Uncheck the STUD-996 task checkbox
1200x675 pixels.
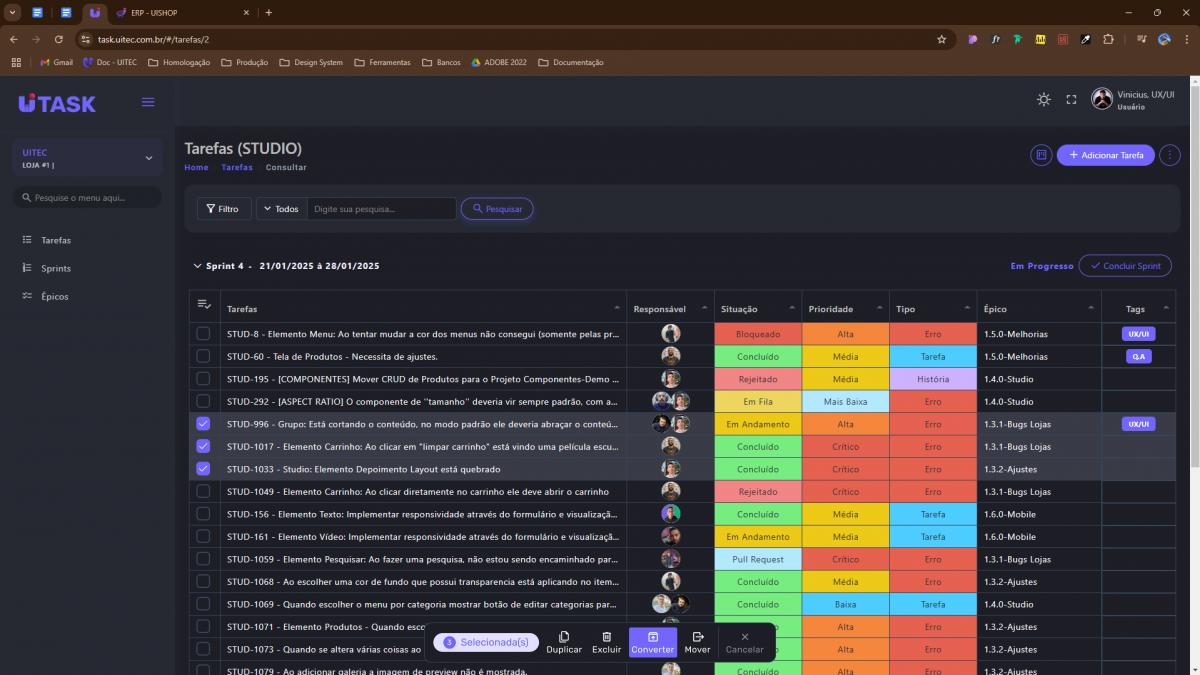[x=203, y=424]
